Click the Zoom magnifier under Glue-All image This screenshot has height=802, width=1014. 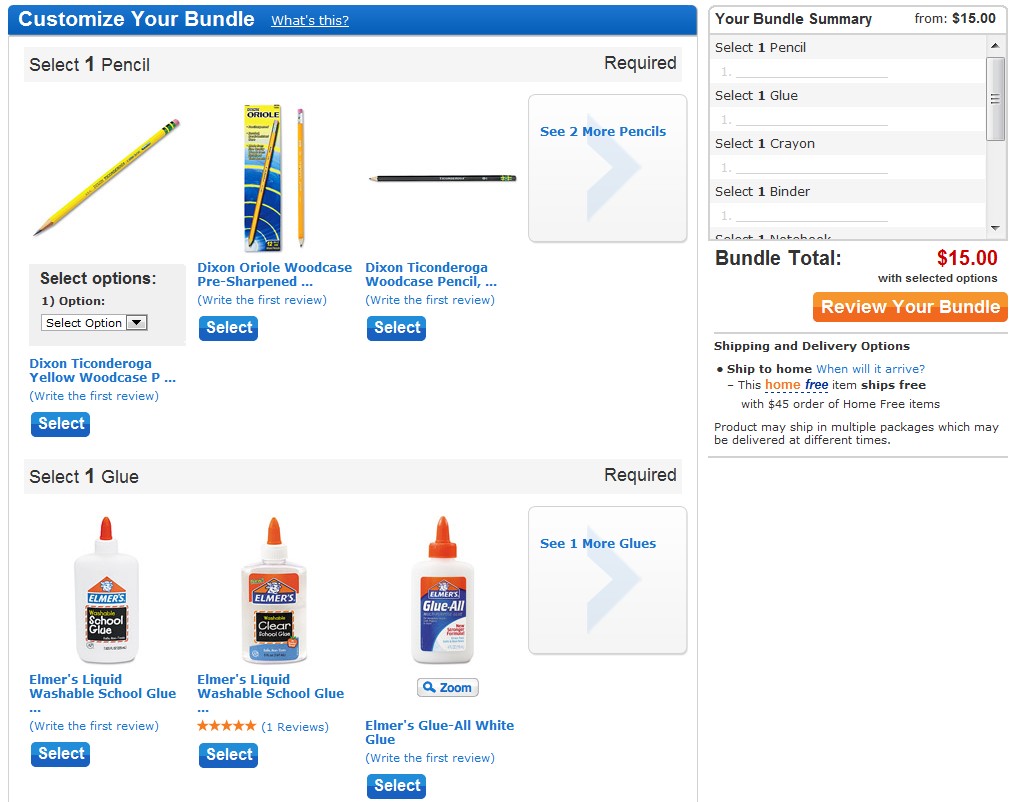(448, 688)
